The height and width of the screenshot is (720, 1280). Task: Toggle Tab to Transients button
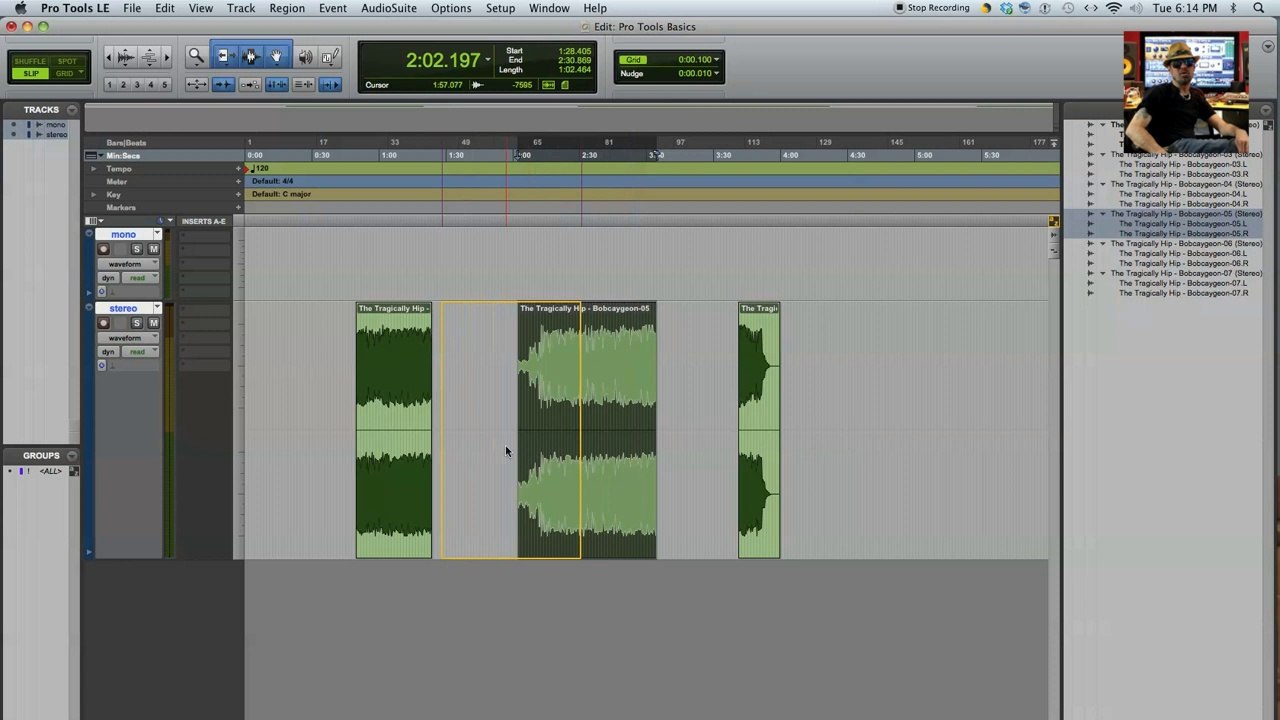pyautogui.click(x=223, y=85)
